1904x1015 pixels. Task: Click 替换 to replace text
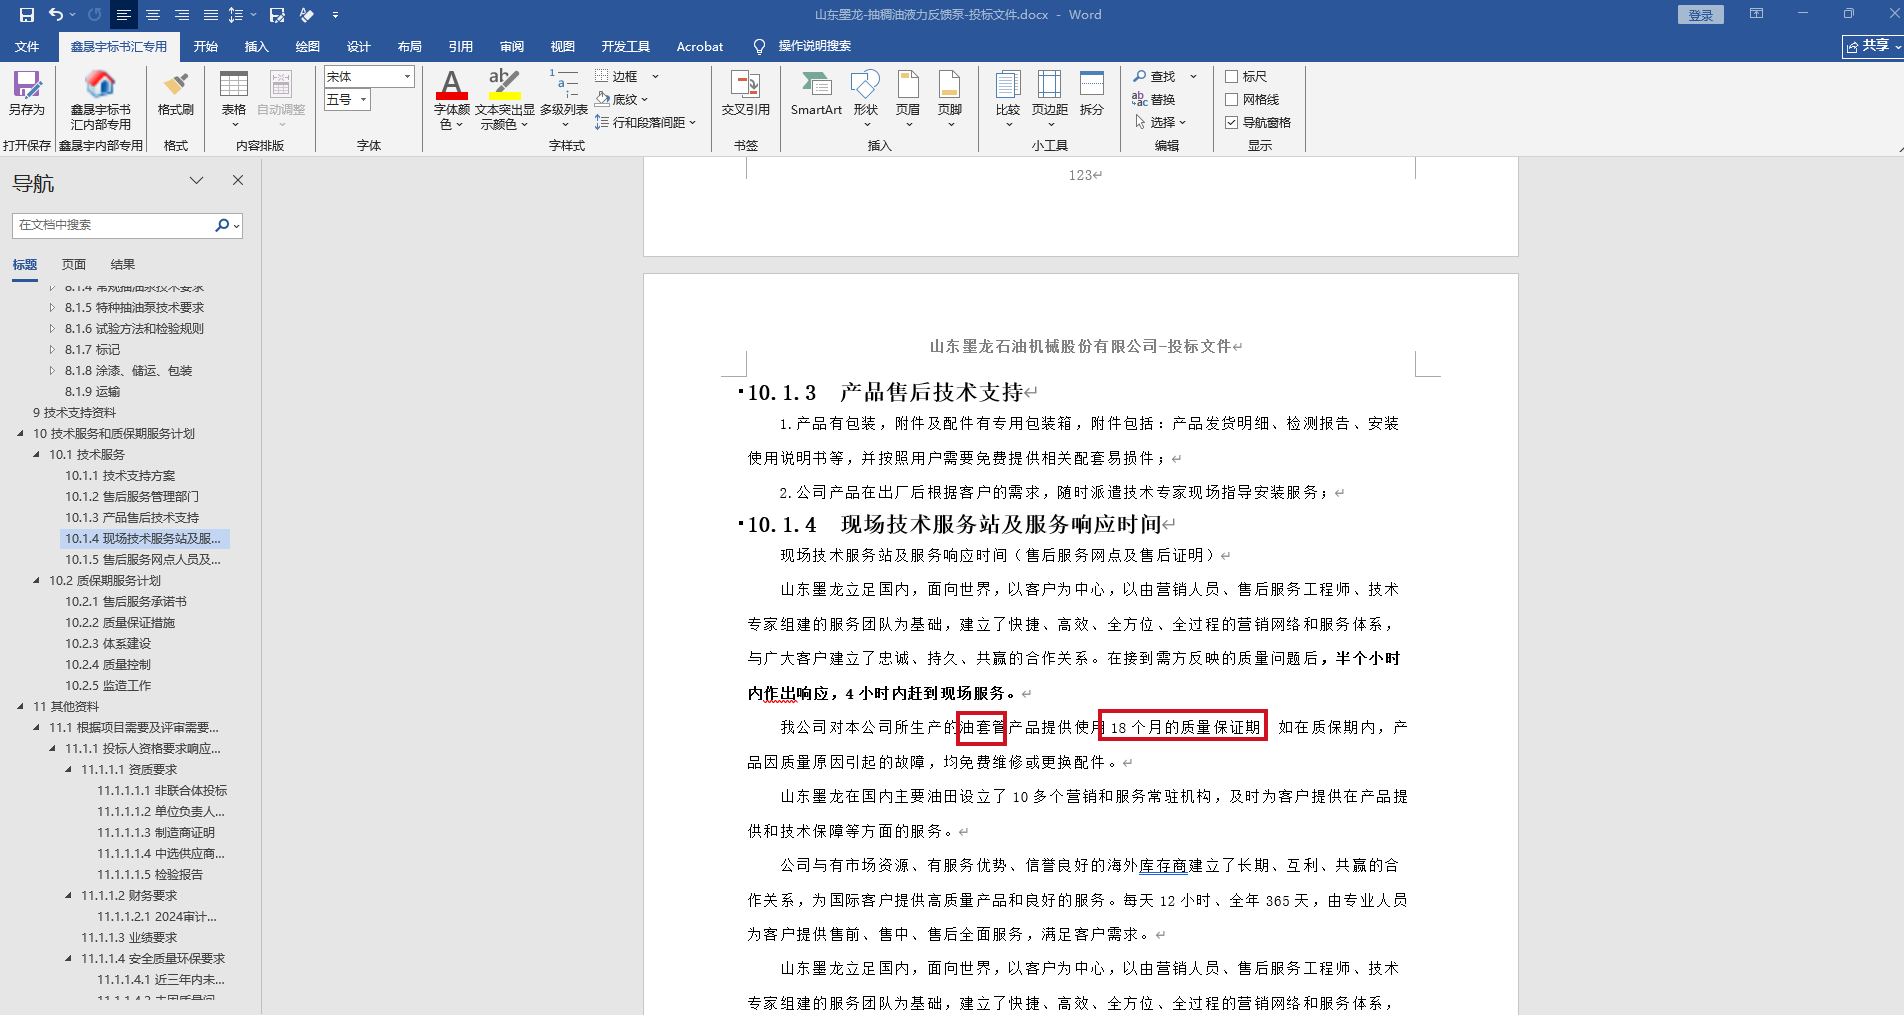point(1154,99)
